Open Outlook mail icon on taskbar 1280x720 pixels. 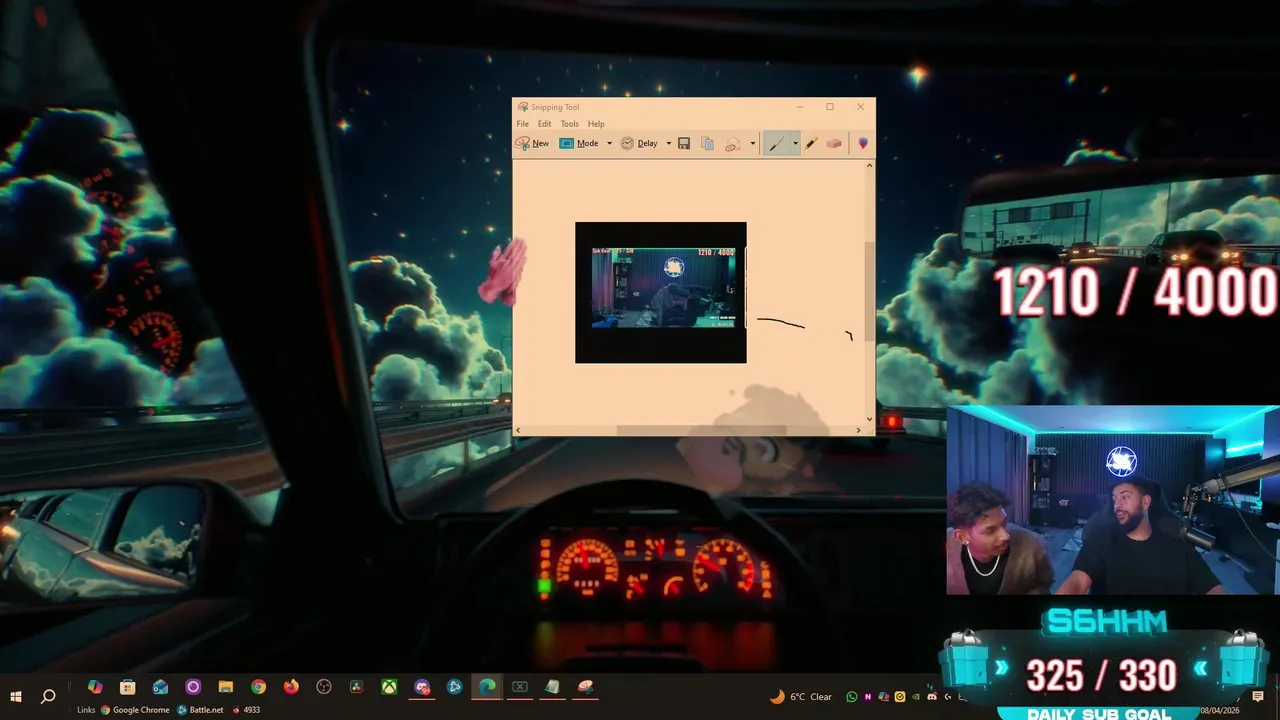click(160, 687)
